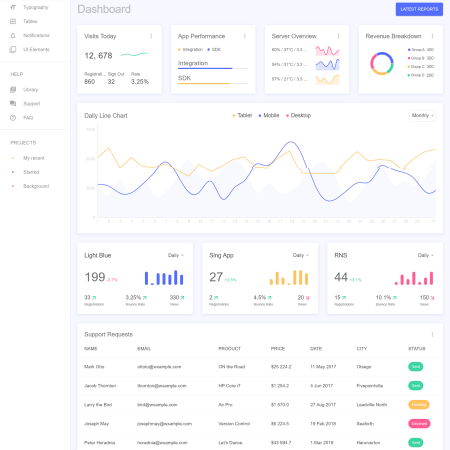
Task: Open the Daily dropdown on the RNS card
Action: (426, 255)
